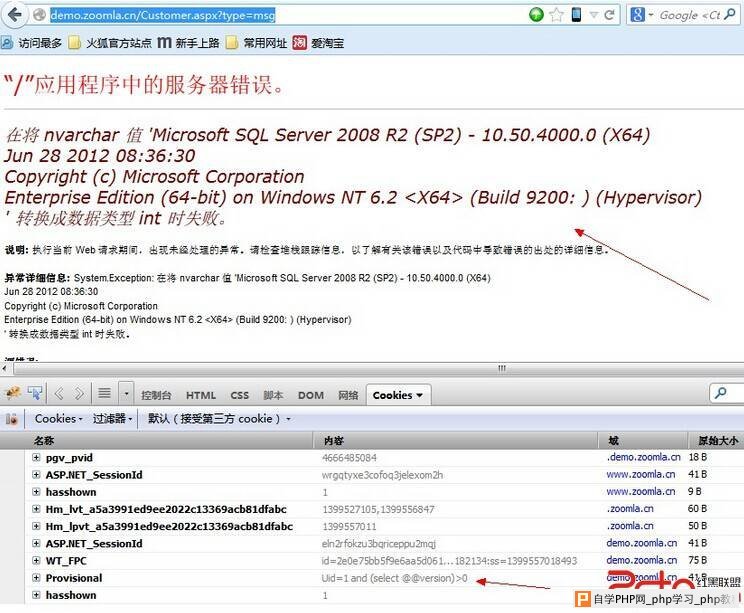Expand the Provisional cookie row
Image resolution: width=744 pixels, height=613 pixels.
click(36, 578)
